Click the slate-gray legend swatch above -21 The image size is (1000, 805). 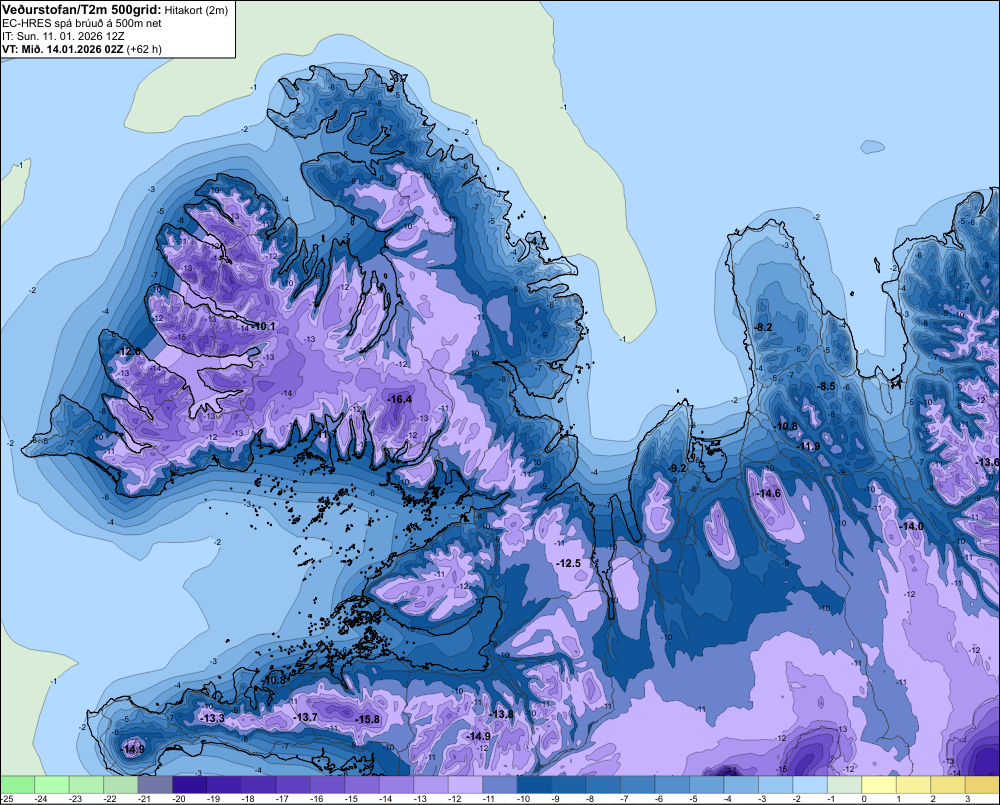[x=155, y=785]
